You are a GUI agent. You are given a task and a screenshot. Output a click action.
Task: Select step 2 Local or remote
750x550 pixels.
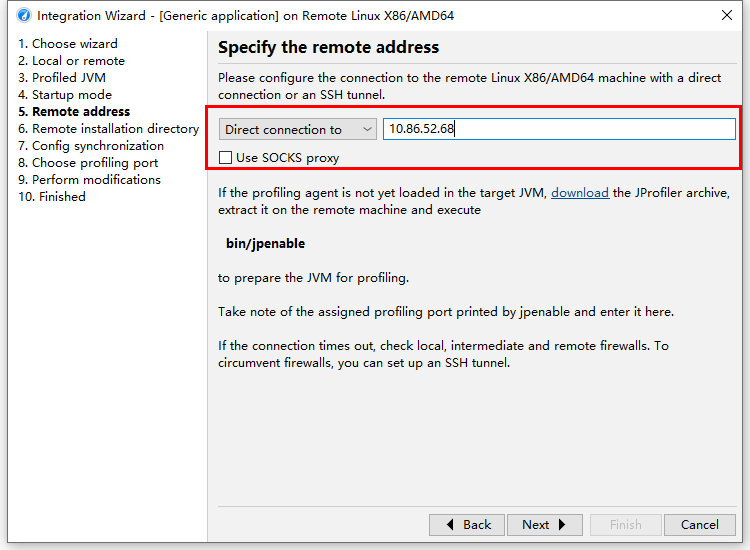(x=71, y=61)
